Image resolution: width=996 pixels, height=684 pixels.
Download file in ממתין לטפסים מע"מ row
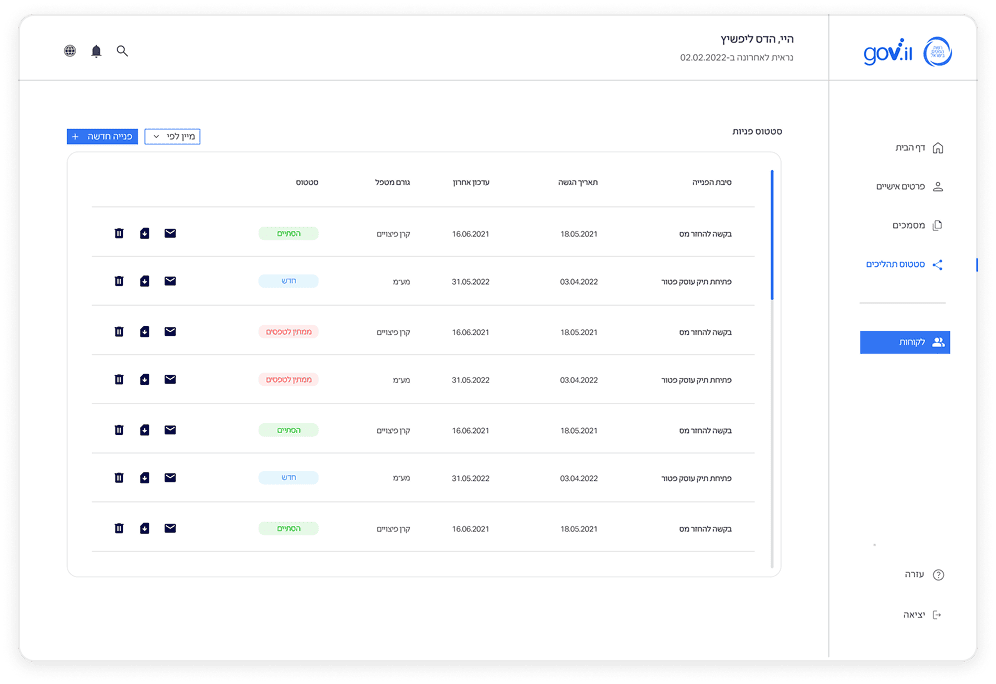[145, 379]
